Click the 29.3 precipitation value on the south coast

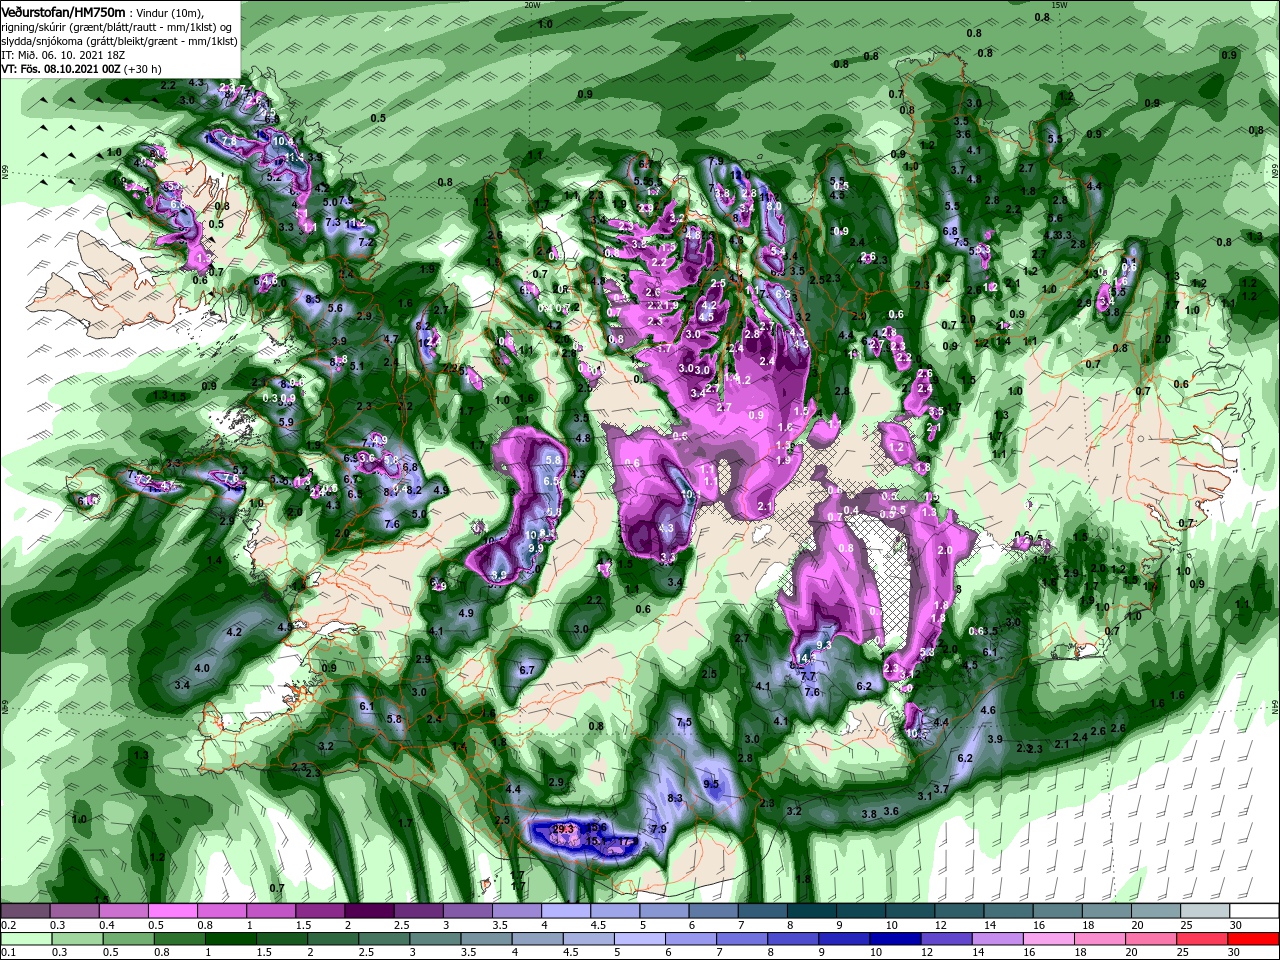(563, 829)
